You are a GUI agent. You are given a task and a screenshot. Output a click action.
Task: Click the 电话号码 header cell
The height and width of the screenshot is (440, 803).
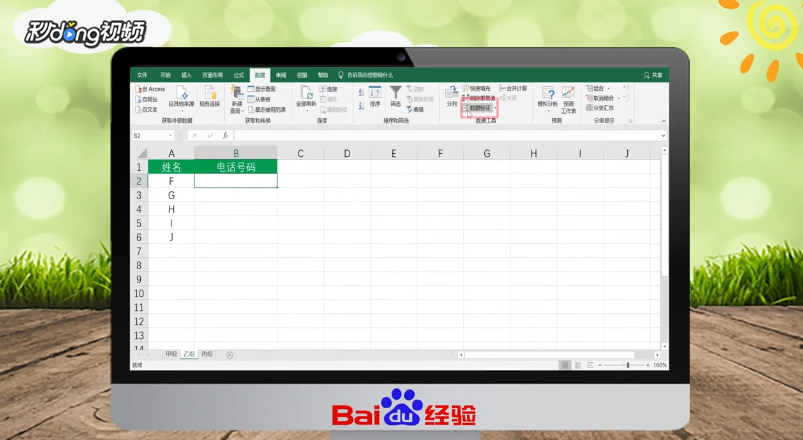coord(236,167)
